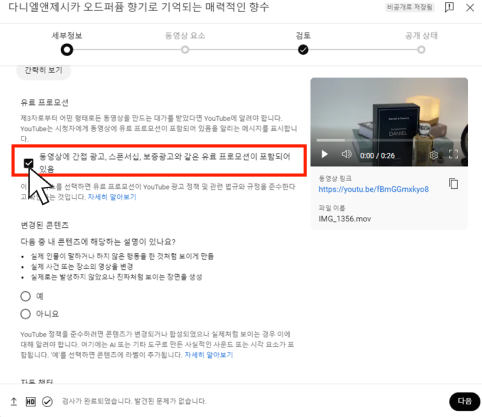This screenshot has height=417, width=482.
Task: Click the dialog title 다니엘앤제시카 오드퍼퓸
Action: (138, 7)
